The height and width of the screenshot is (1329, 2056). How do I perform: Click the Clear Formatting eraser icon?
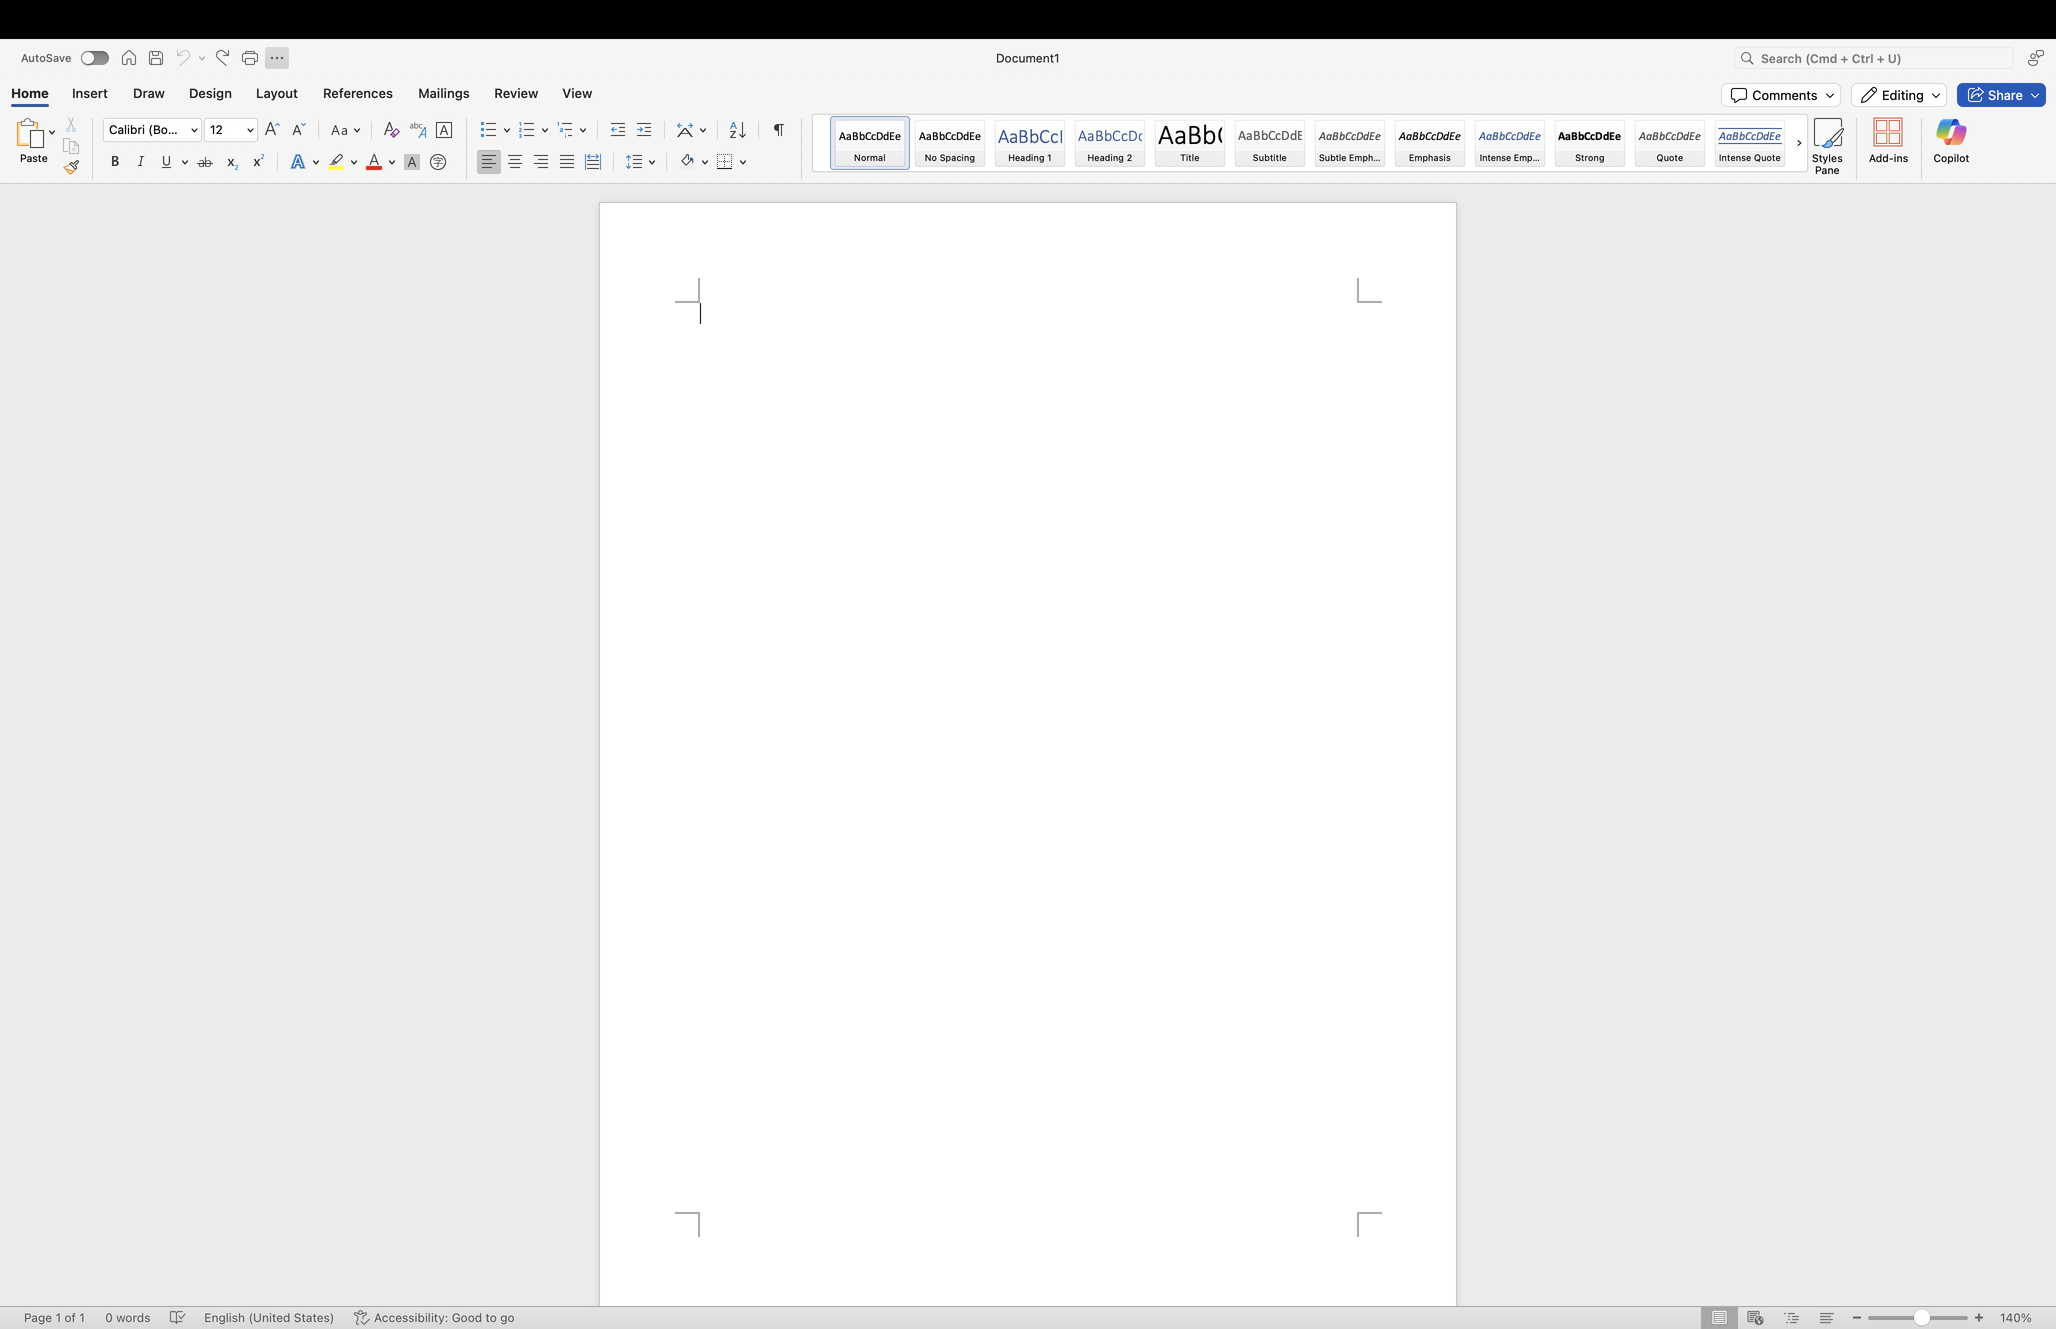coord(391,130)
